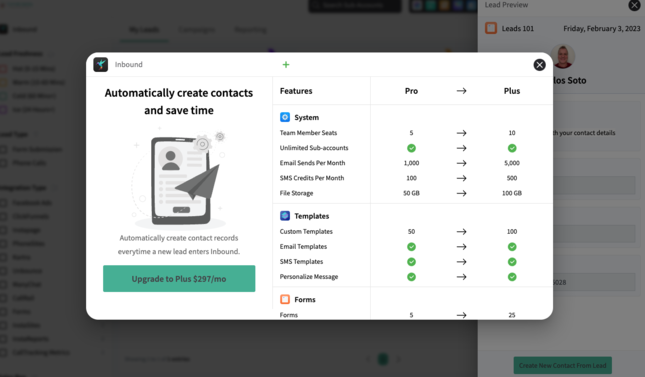Click the Email Sends Per Month label
Viewport: 645px width, 377px height.
point(313,163)
